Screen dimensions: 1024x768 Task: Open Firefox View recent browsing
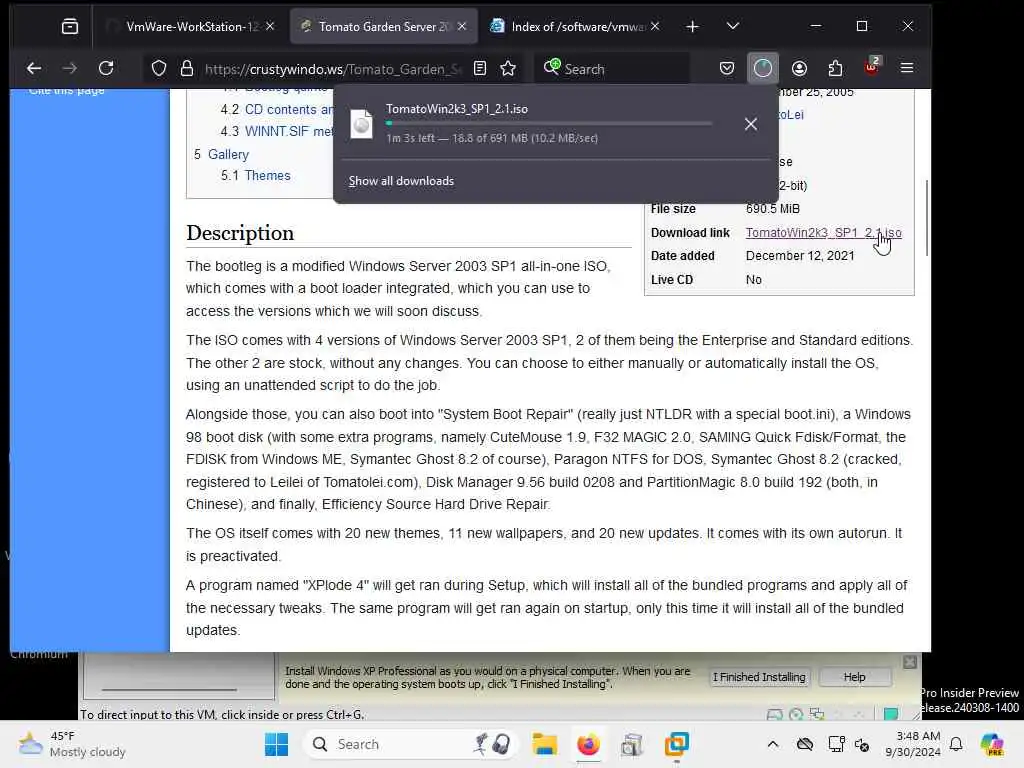coord(70,27)
